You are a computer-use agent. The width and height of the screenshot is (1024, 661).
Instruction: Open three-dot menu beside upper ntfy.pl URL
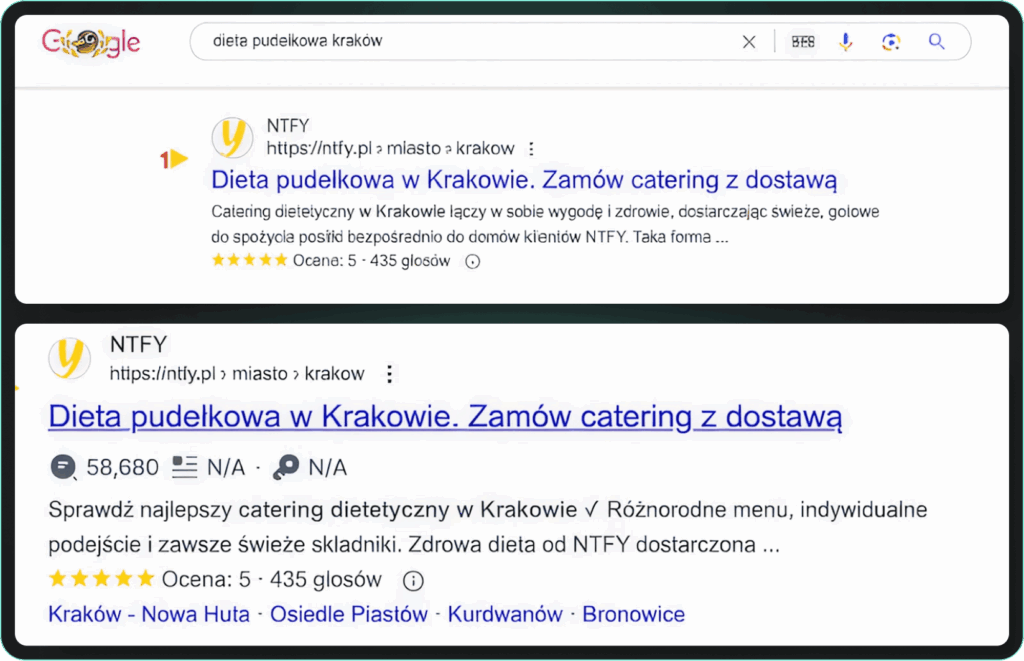[531, 149]
